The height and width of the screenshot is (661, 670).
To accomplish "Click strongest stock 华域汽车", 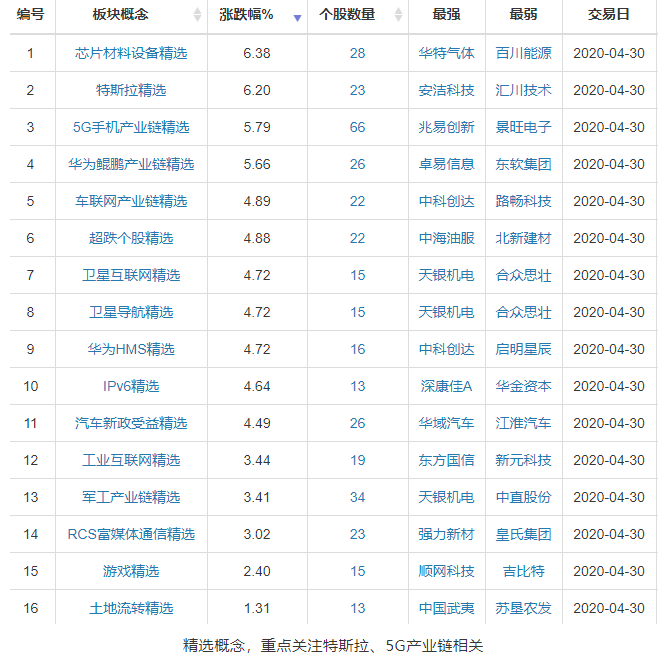I will click(447, 423).
